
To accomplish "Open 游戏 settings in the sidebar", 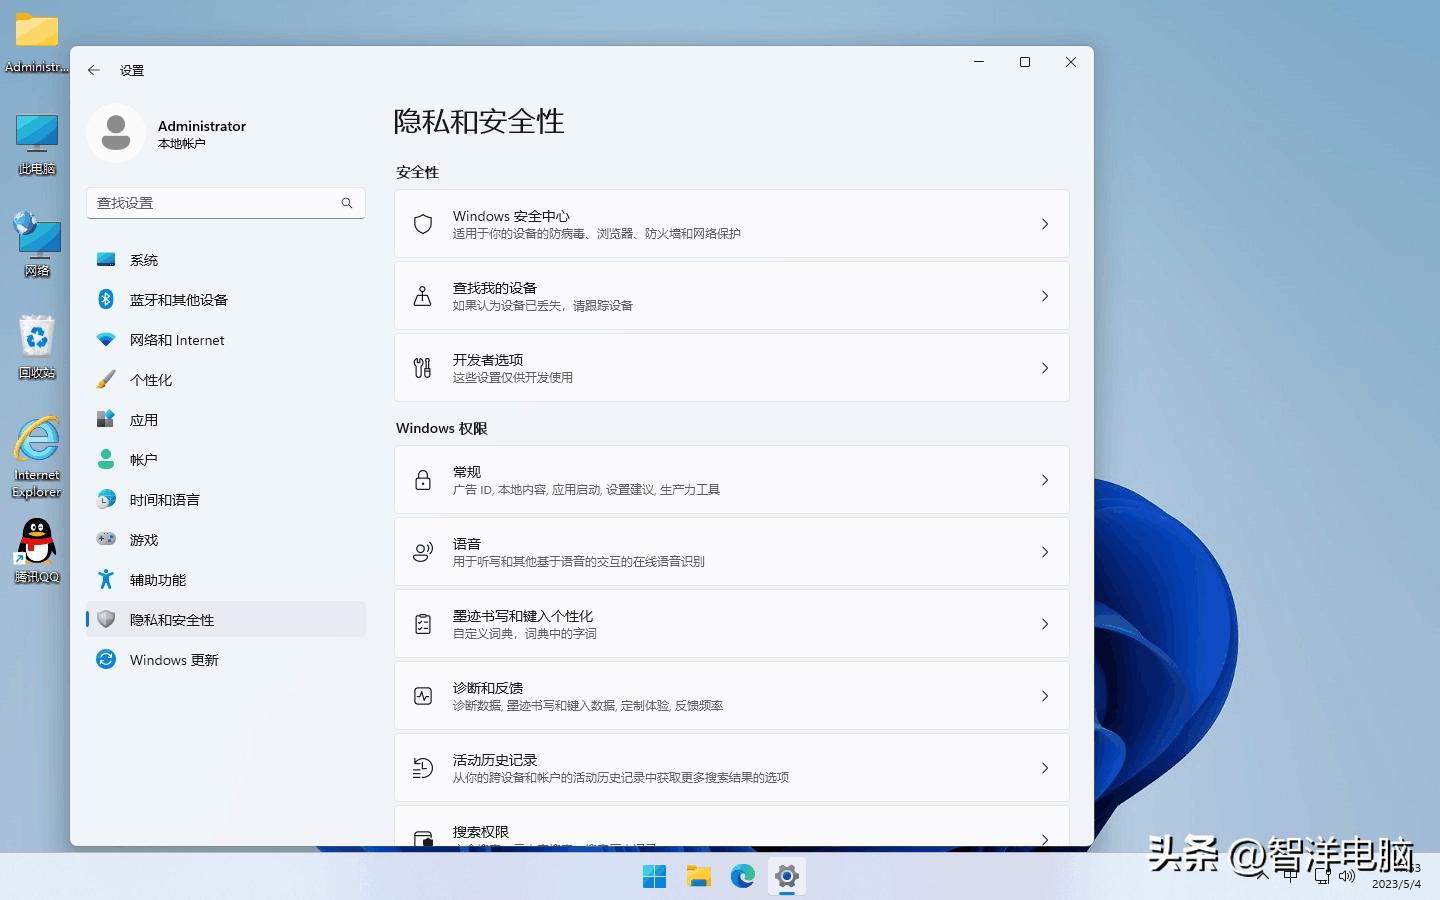I will (143, 539).
